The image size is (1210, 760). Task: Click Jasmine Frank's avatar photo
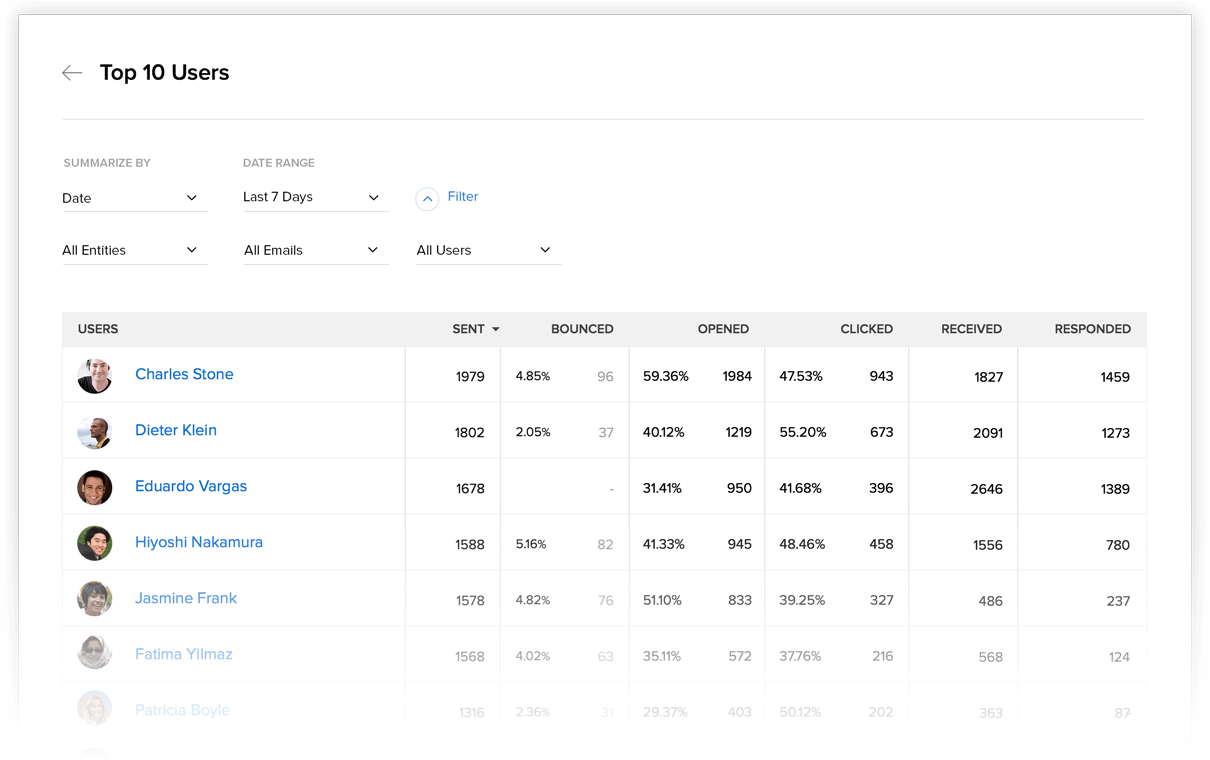point(95,600)
